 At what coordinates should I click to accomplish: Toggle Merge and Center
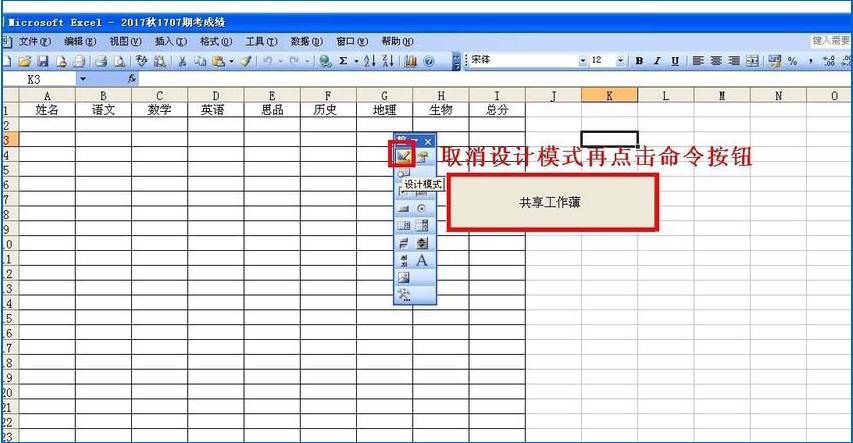tap(752, 61)
